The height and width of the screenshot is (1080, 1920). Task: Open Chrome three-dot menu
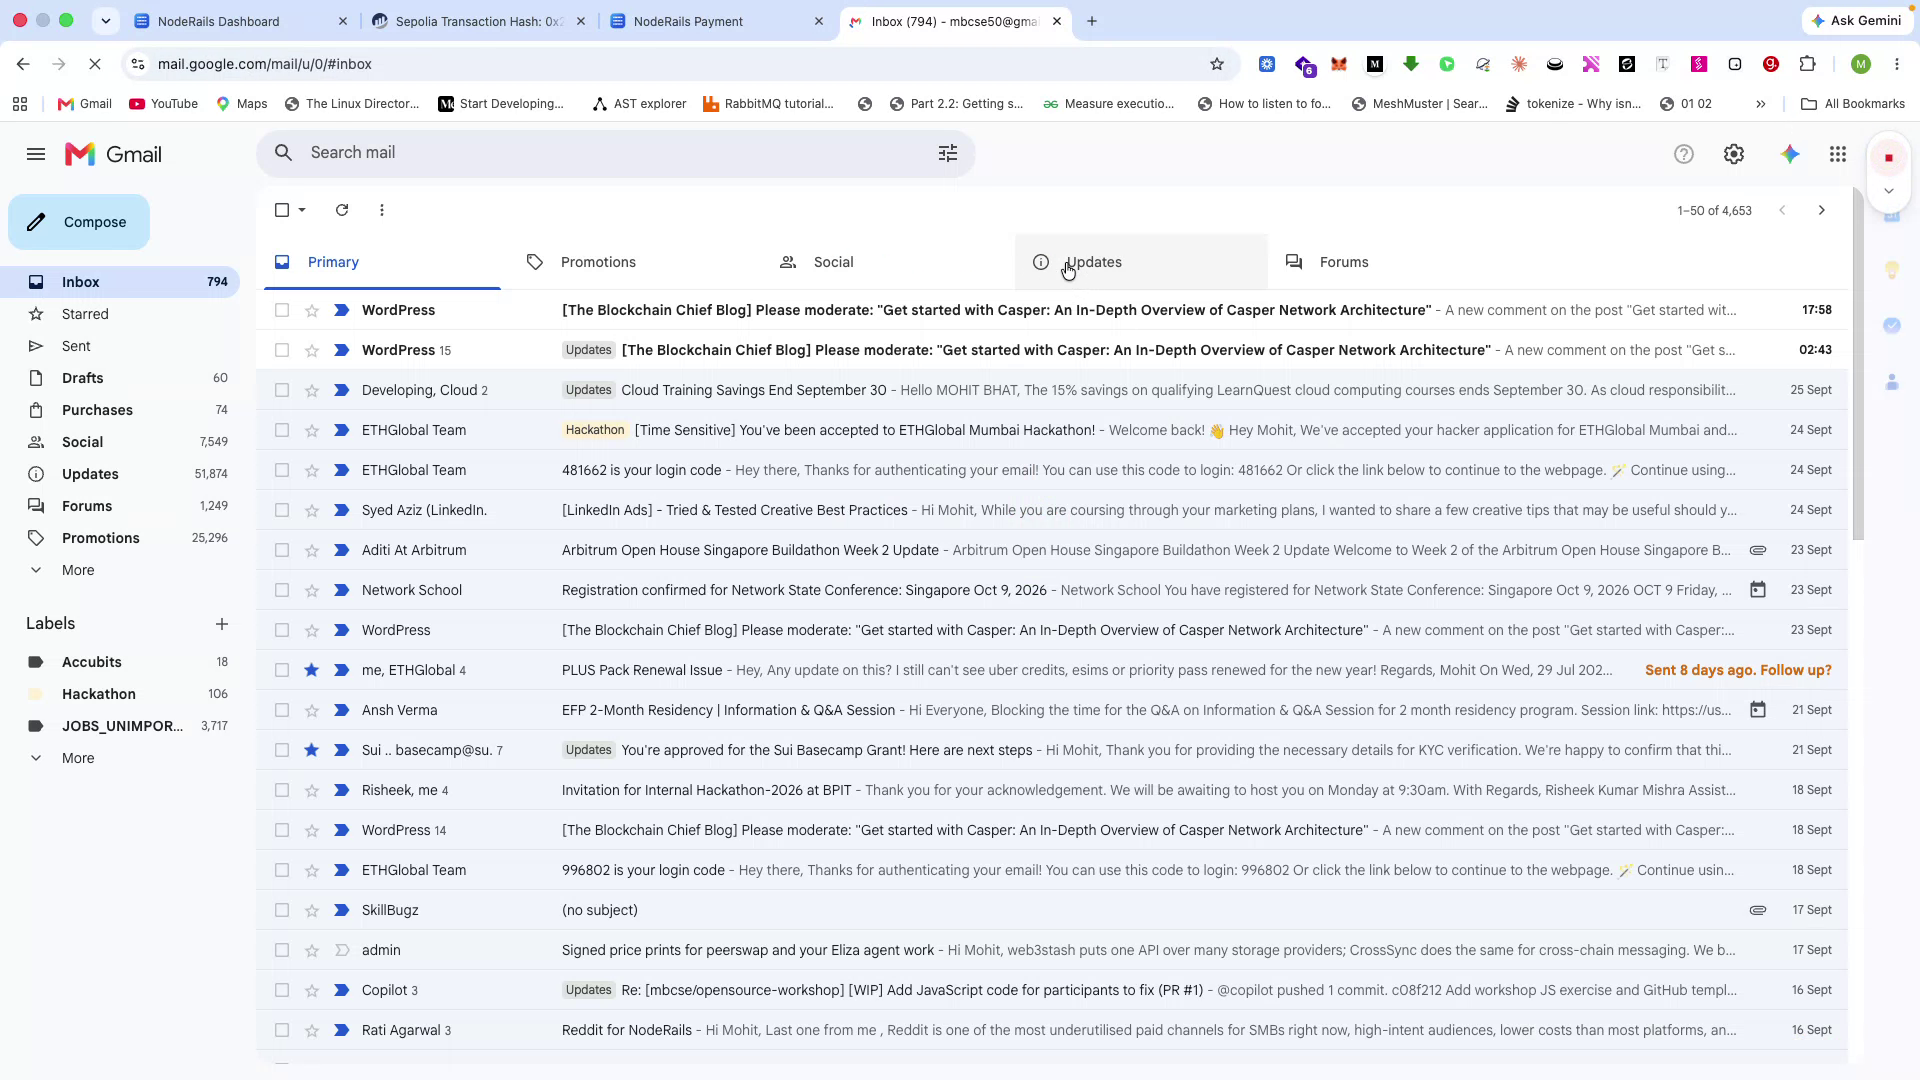pos(1897,64)
